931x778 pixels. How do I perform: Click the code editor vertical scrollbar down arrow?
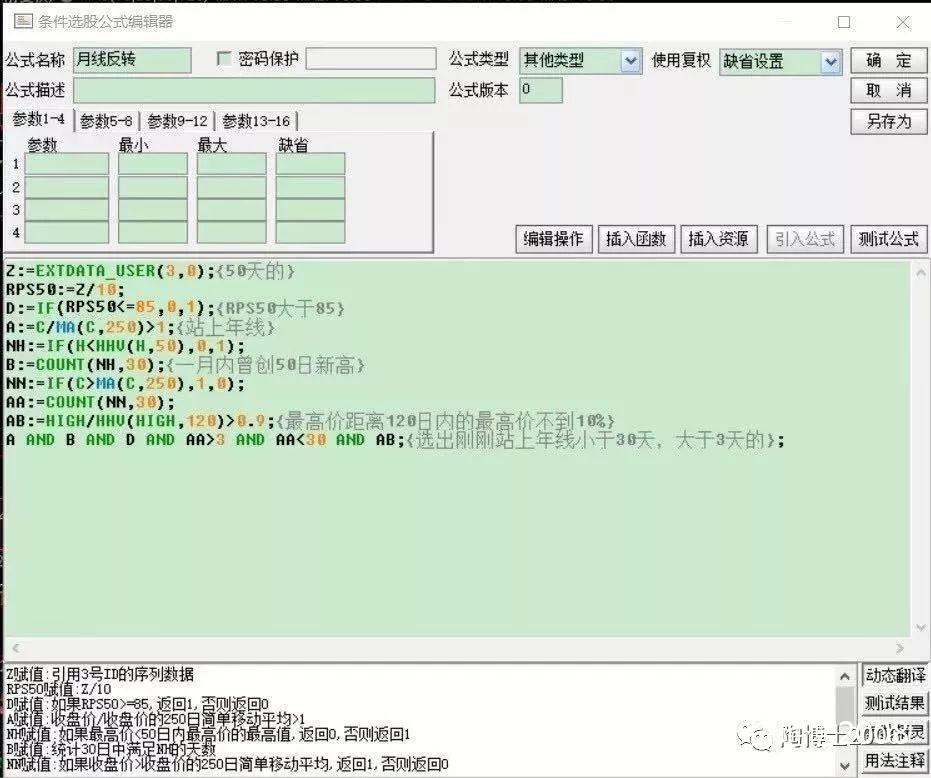pos(920,627)
